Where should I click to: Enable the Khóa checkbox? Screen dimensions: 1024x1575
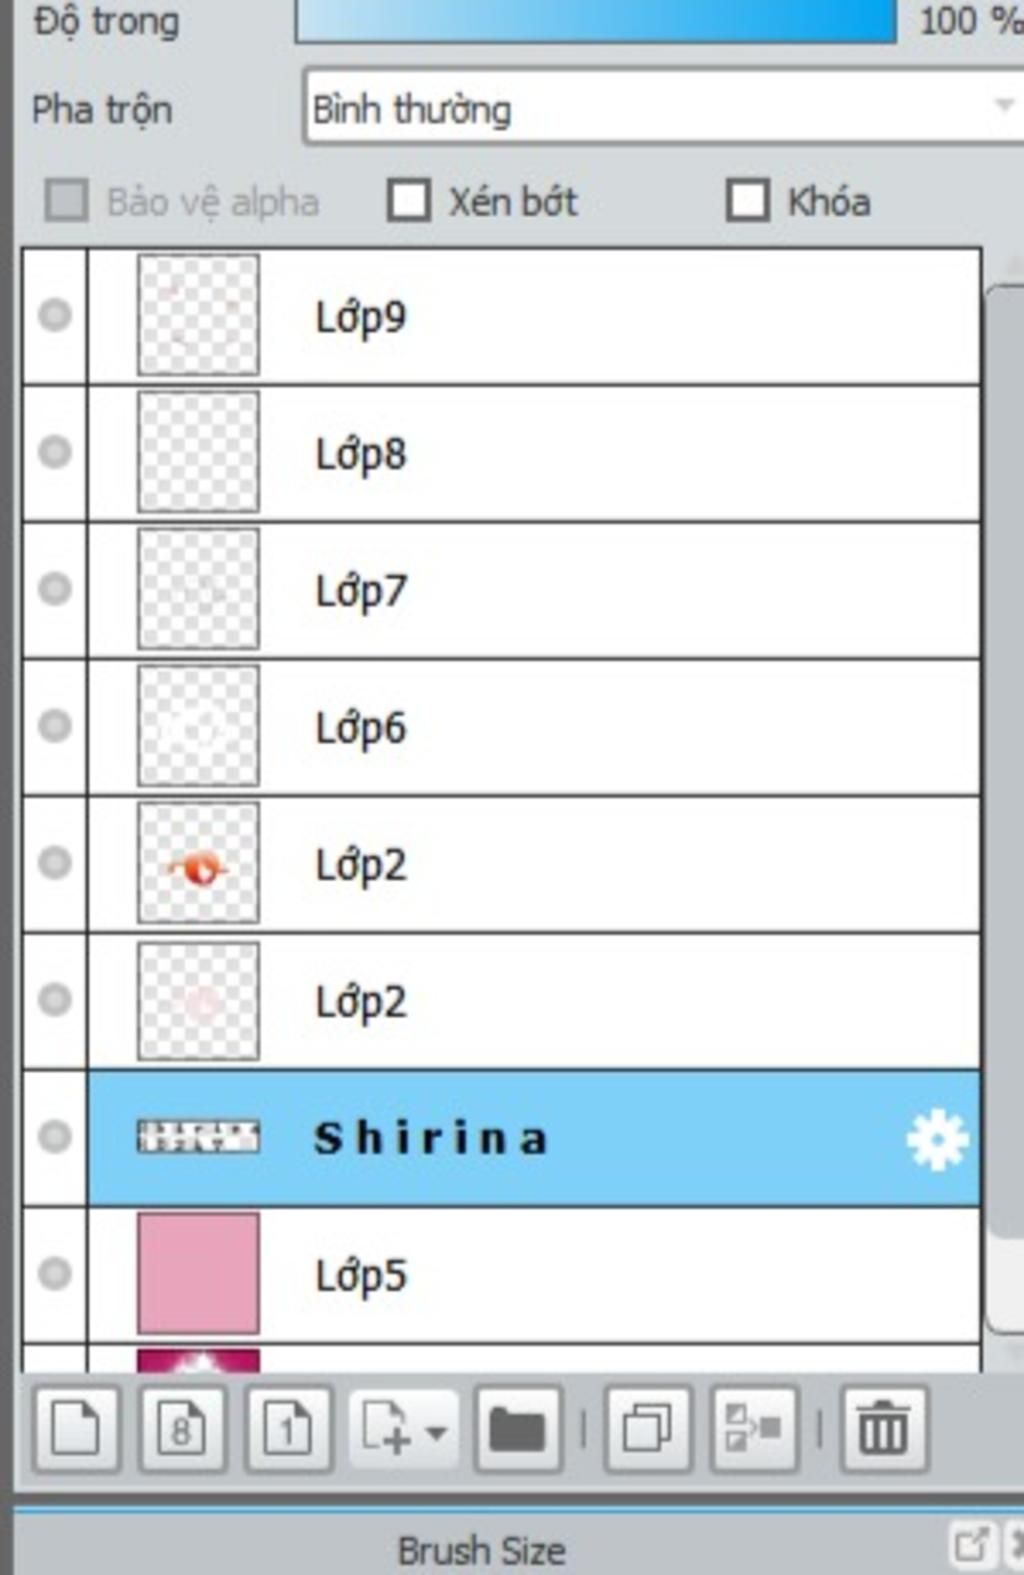point(748,200)
